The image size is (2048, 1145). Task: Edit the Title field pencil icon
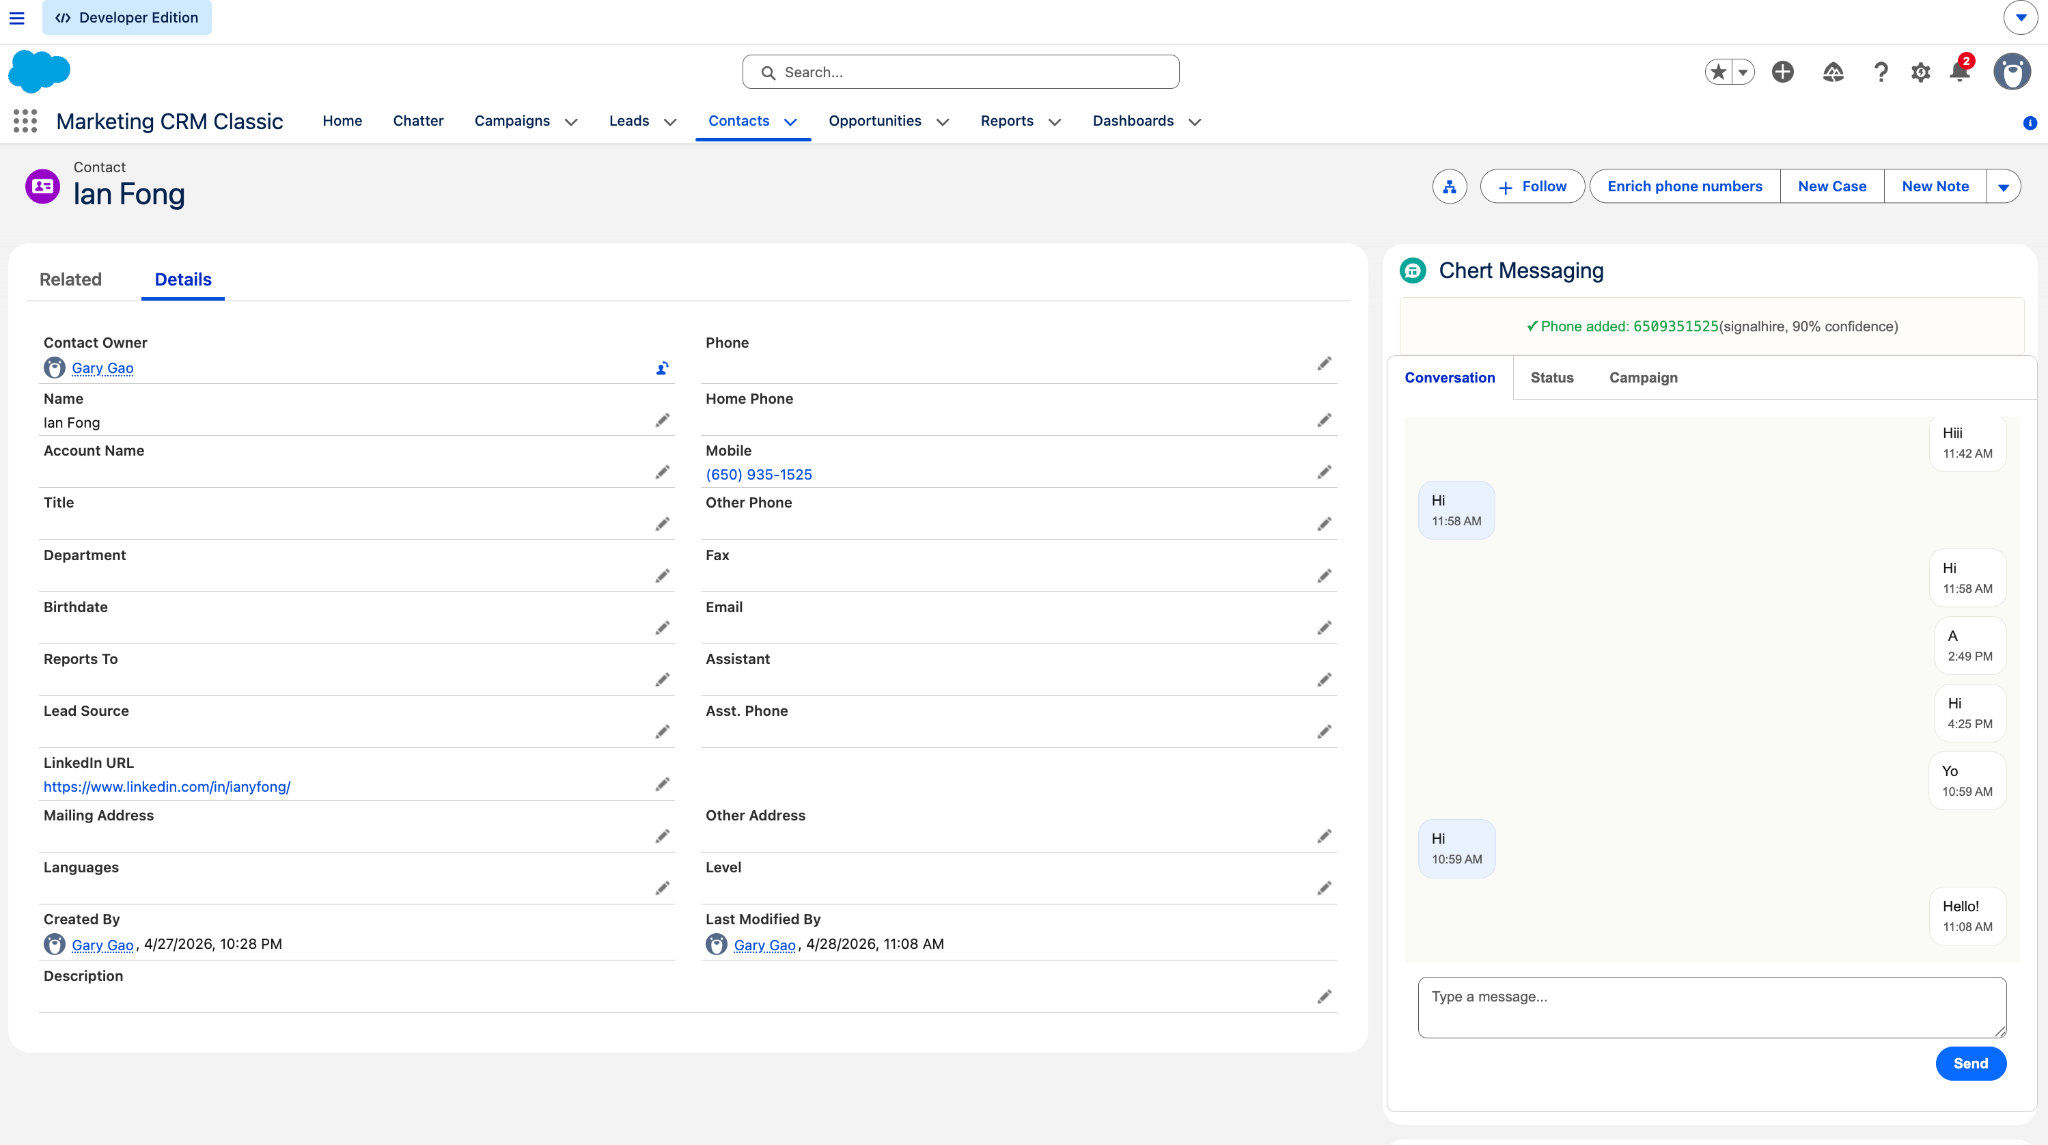(662, 525)
